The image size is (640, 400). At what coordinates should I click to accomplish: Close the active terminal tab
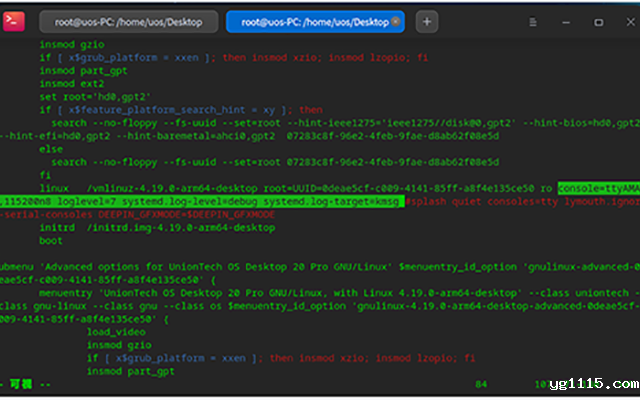pos(398,21)
